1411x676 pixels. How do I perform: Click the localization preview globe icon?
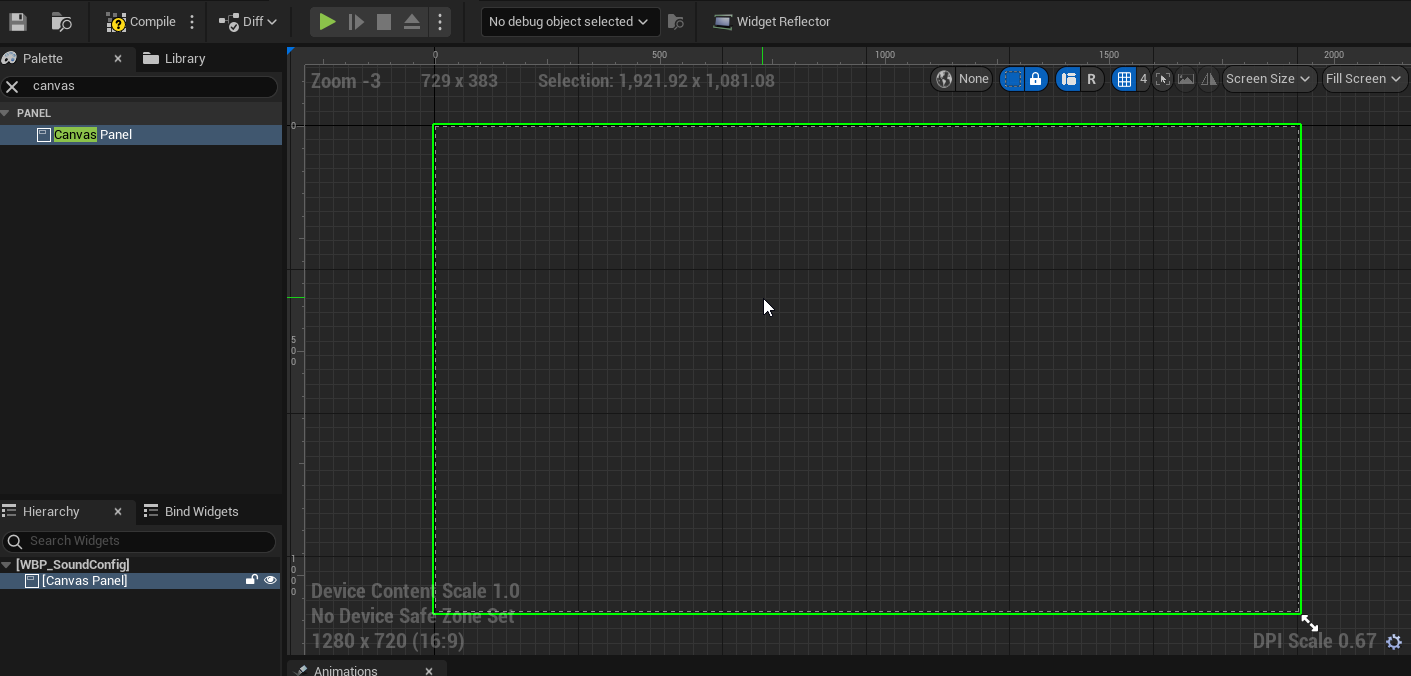[x=944, y=79]
